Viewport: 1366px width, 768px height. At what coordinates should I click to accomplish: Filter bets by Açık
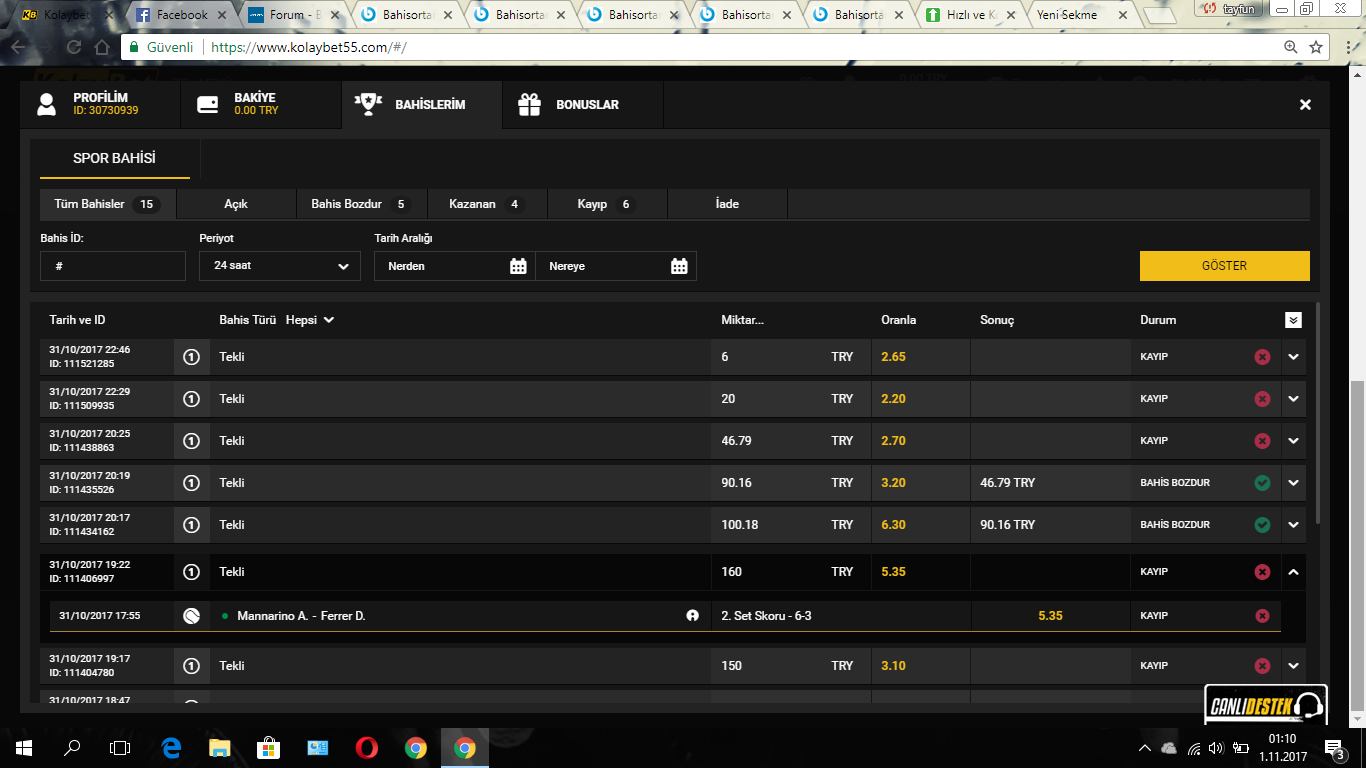pos(236,204)
